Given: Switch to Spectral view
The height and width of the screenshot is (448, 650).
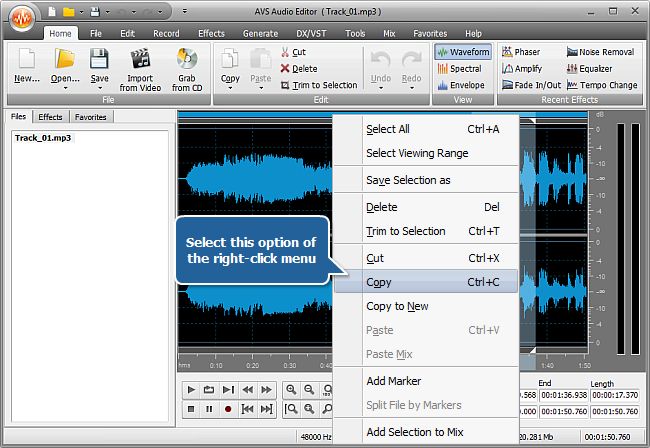Looking at the screenshot, I should pos(459,68).
